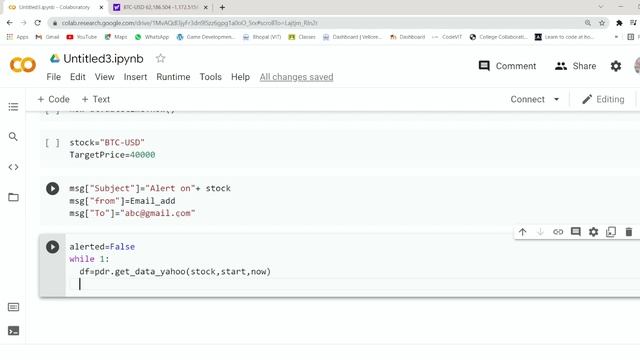Open the zoom magnifier icon in address bar
This screenshot has height=360, width=640.
588,23
